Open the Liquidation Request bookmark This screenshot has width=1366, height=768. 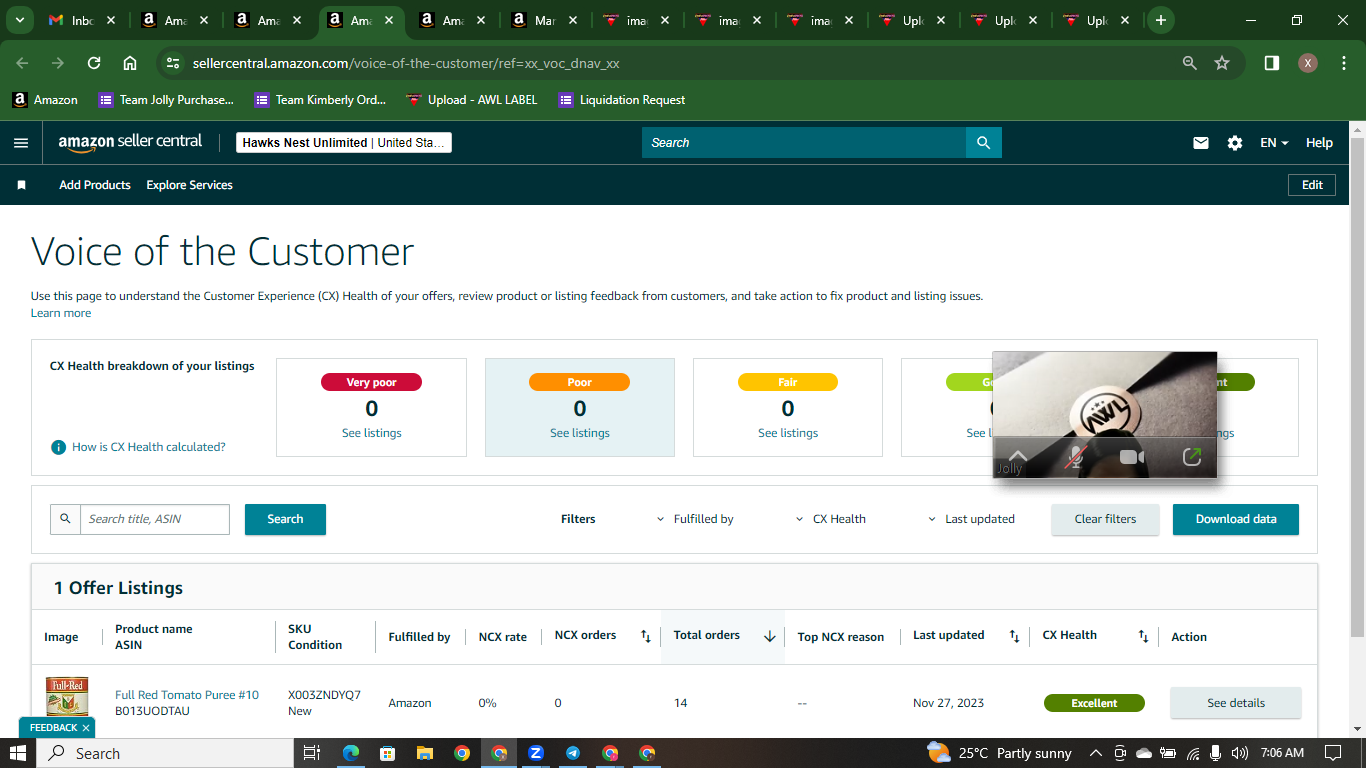(622, 100)
